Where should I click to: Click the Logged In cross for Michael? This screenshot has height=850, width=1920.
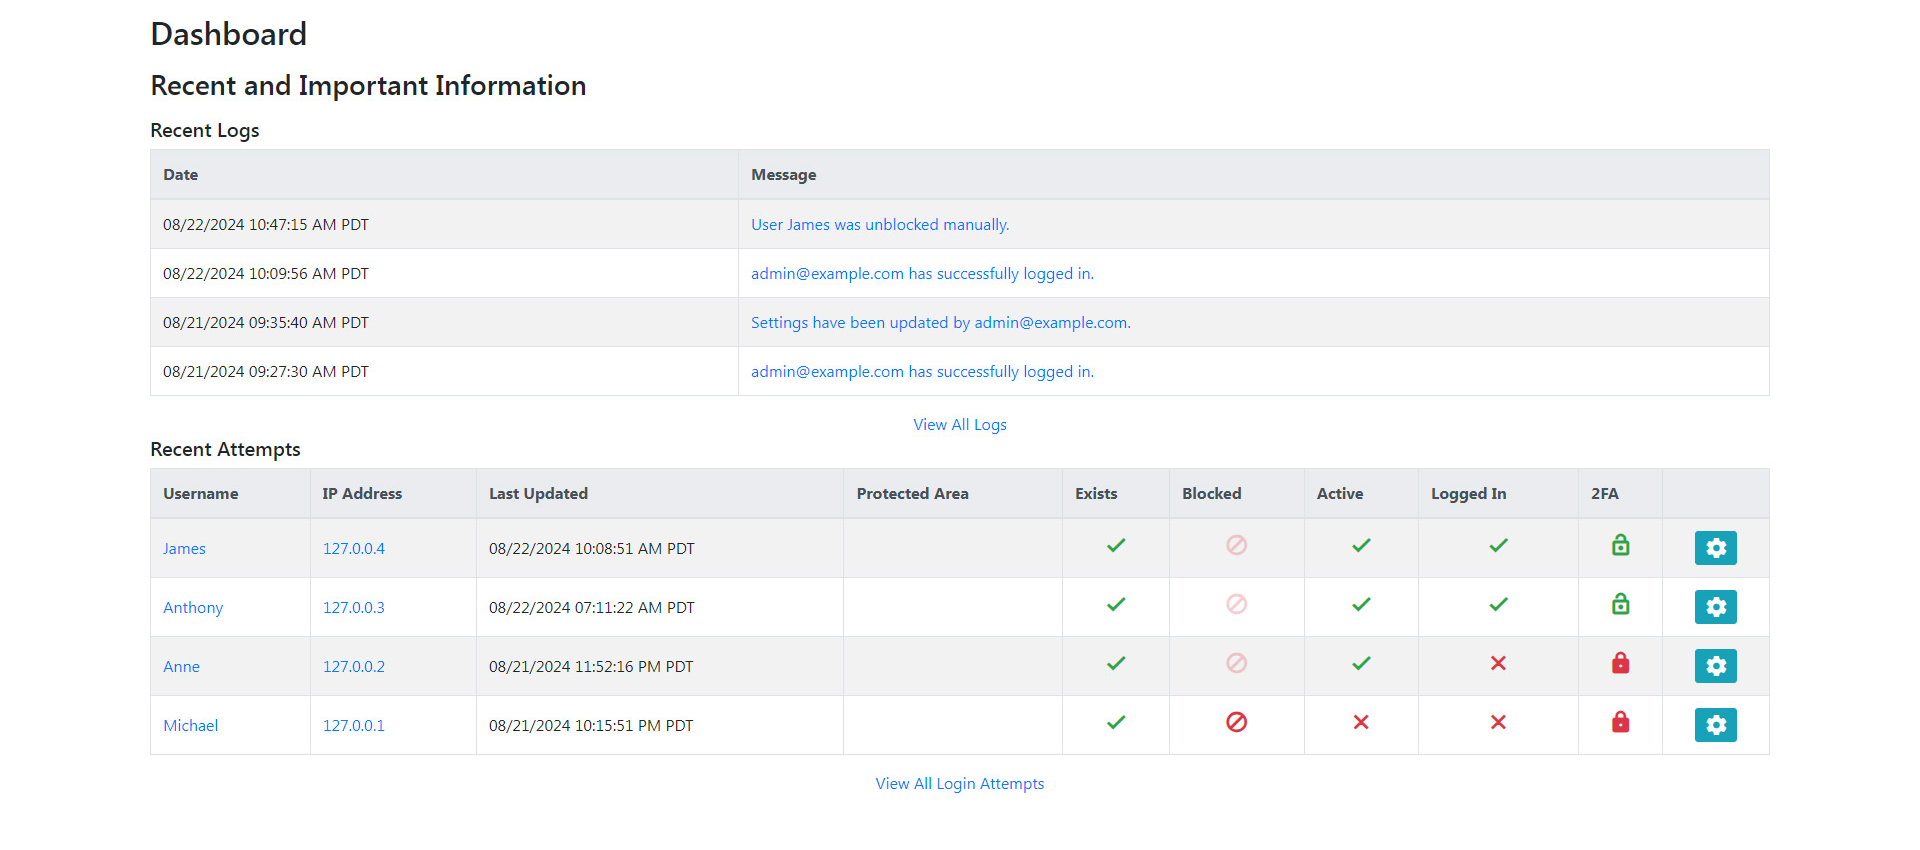click(1498, 722)
